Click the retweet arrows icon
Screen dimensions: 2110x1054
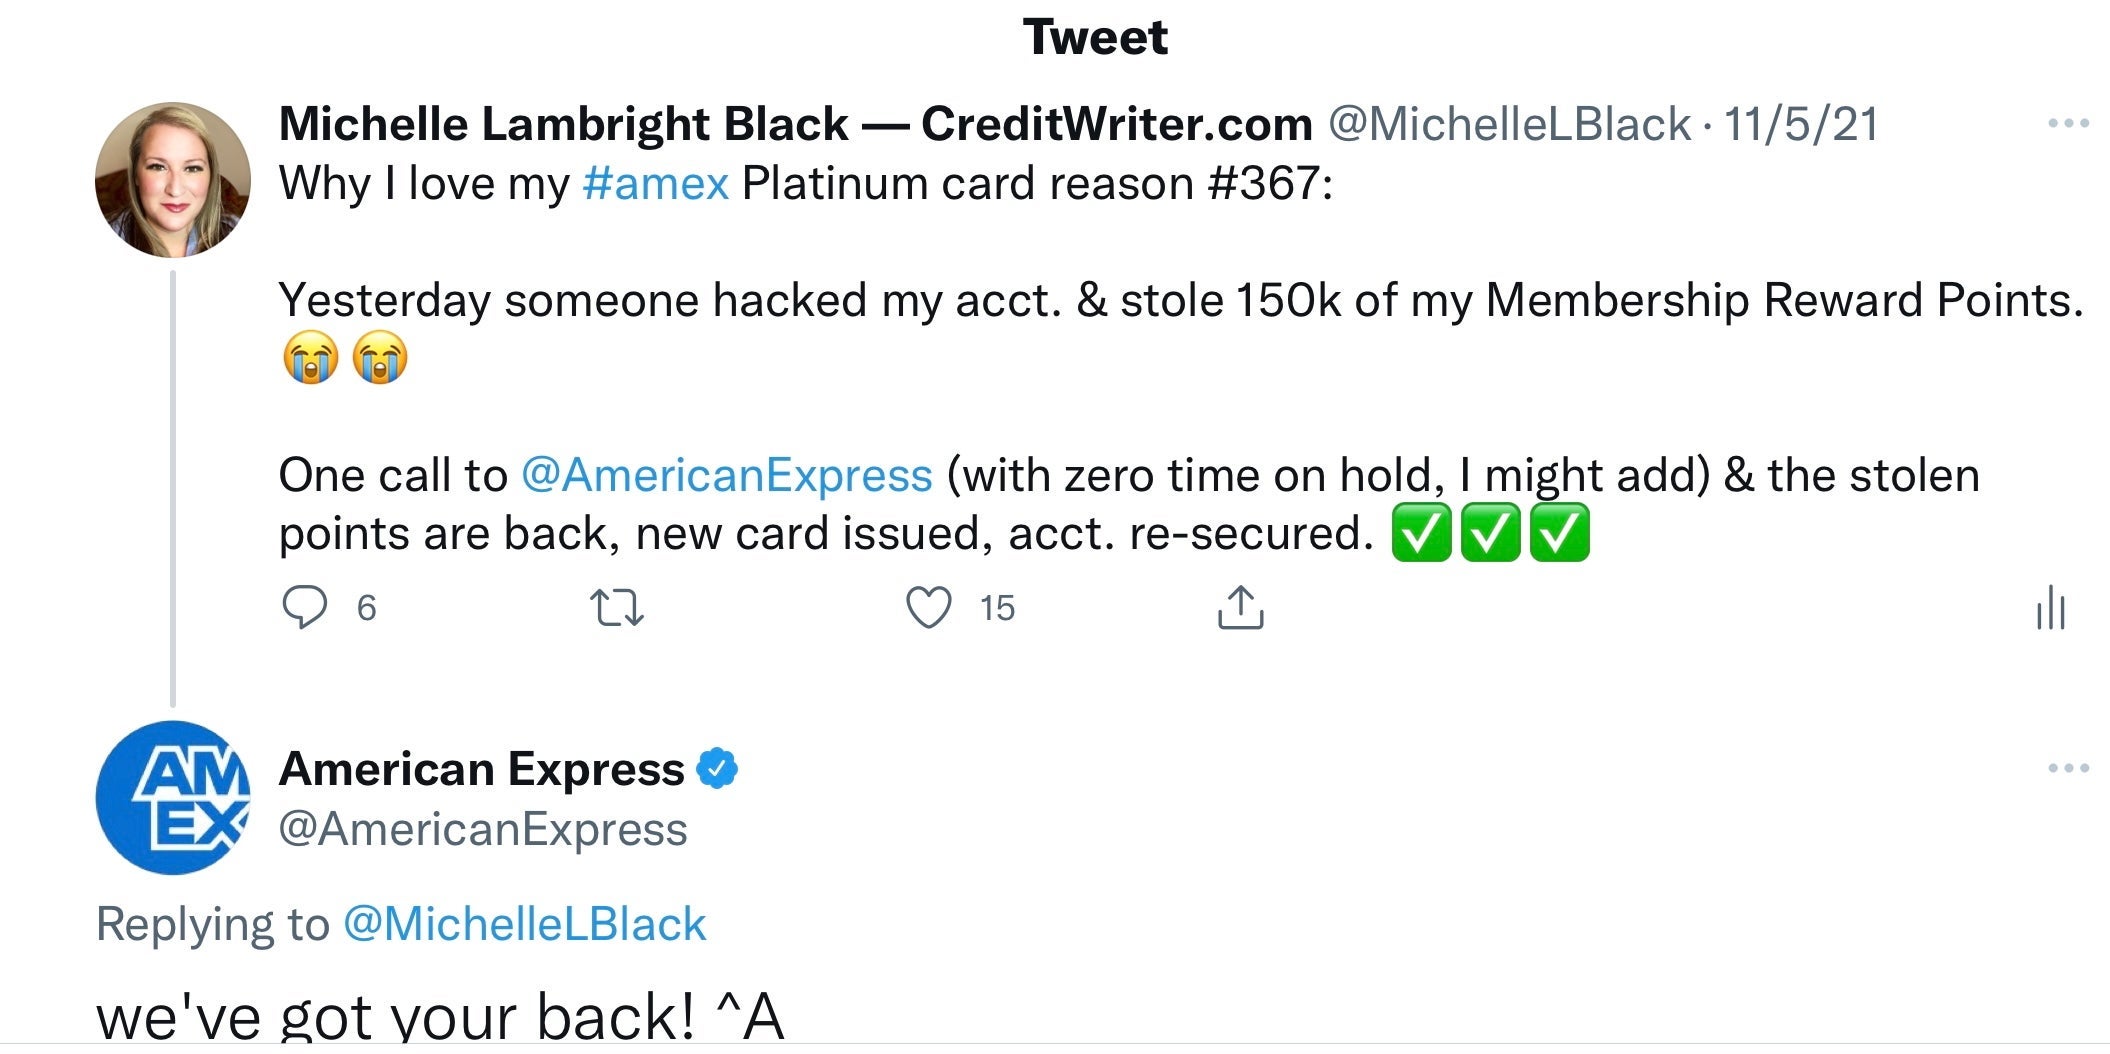pos(616,607)
